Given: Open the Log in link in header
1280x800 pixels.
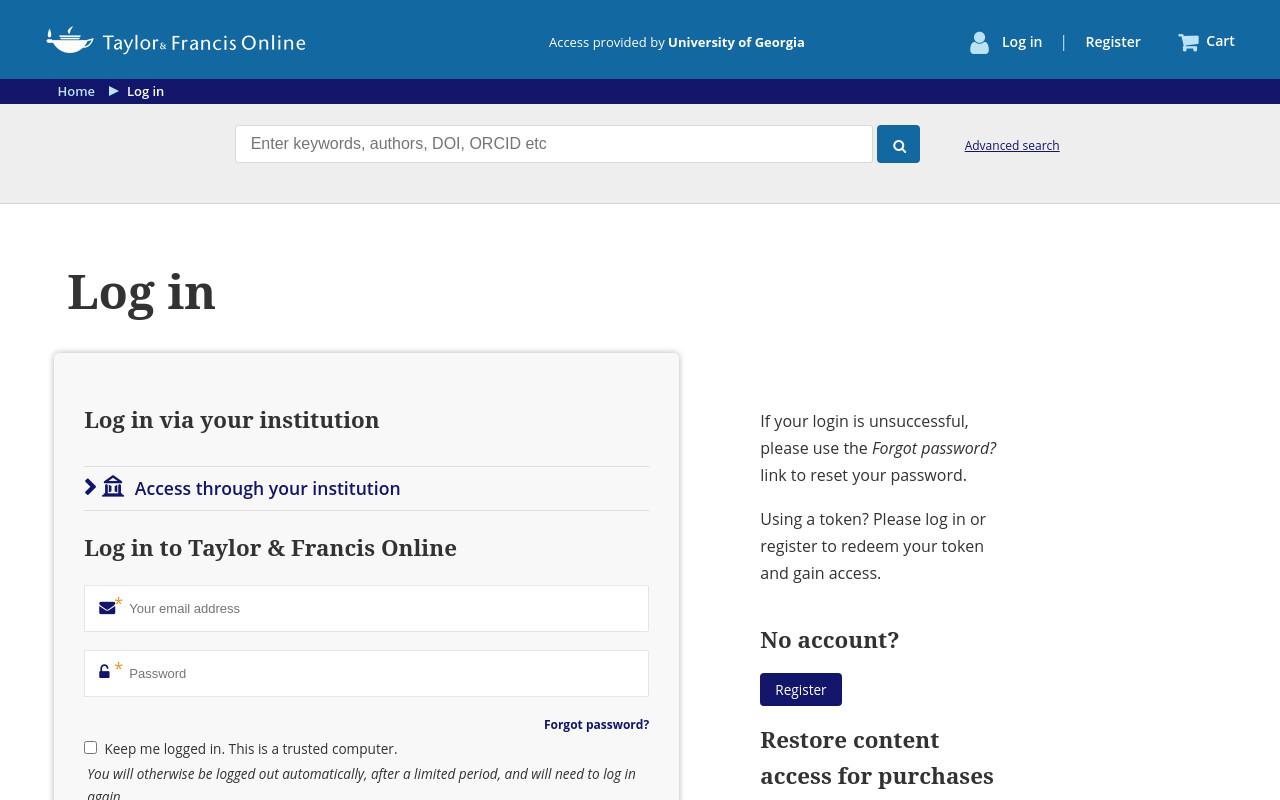Looking at the screenshot, I should [1022, 42].
